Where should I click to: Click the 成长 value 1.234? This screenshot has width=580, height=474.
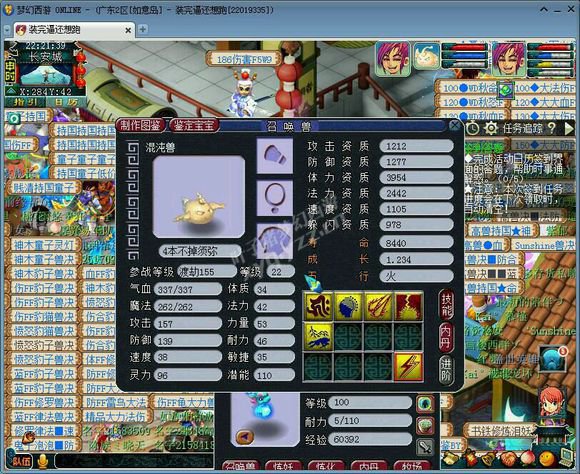[417, 259]
